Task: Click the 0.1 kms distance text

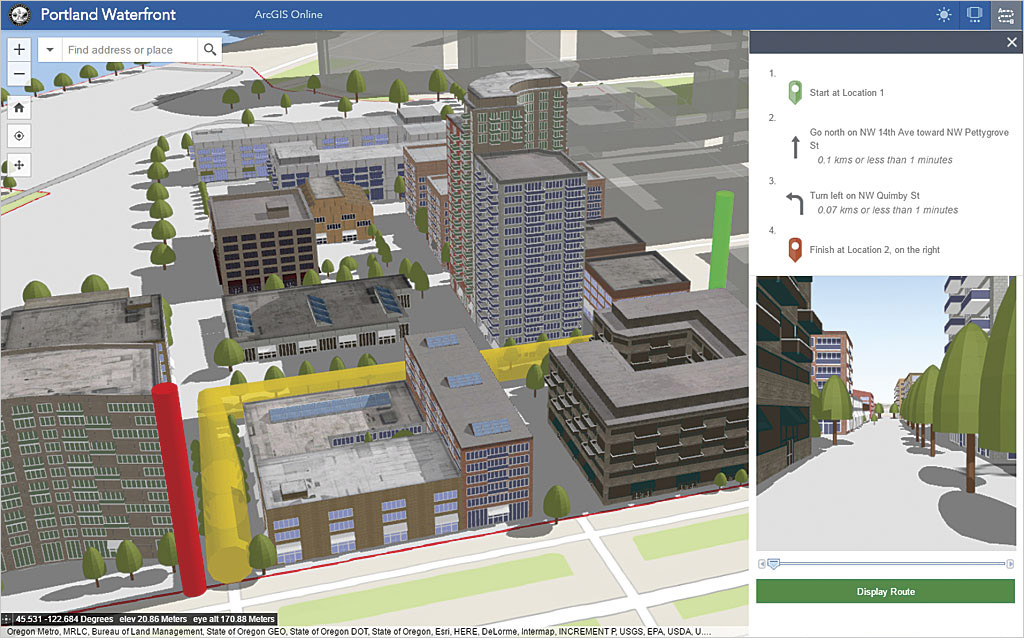Action: point(884,160)
